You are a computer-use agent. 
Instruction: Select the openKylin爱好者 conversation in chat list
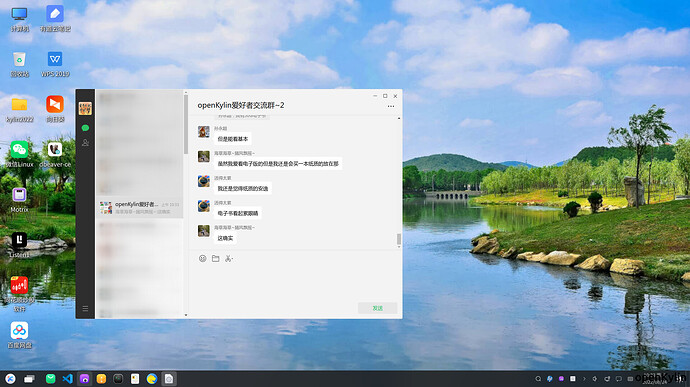point(139,207)
